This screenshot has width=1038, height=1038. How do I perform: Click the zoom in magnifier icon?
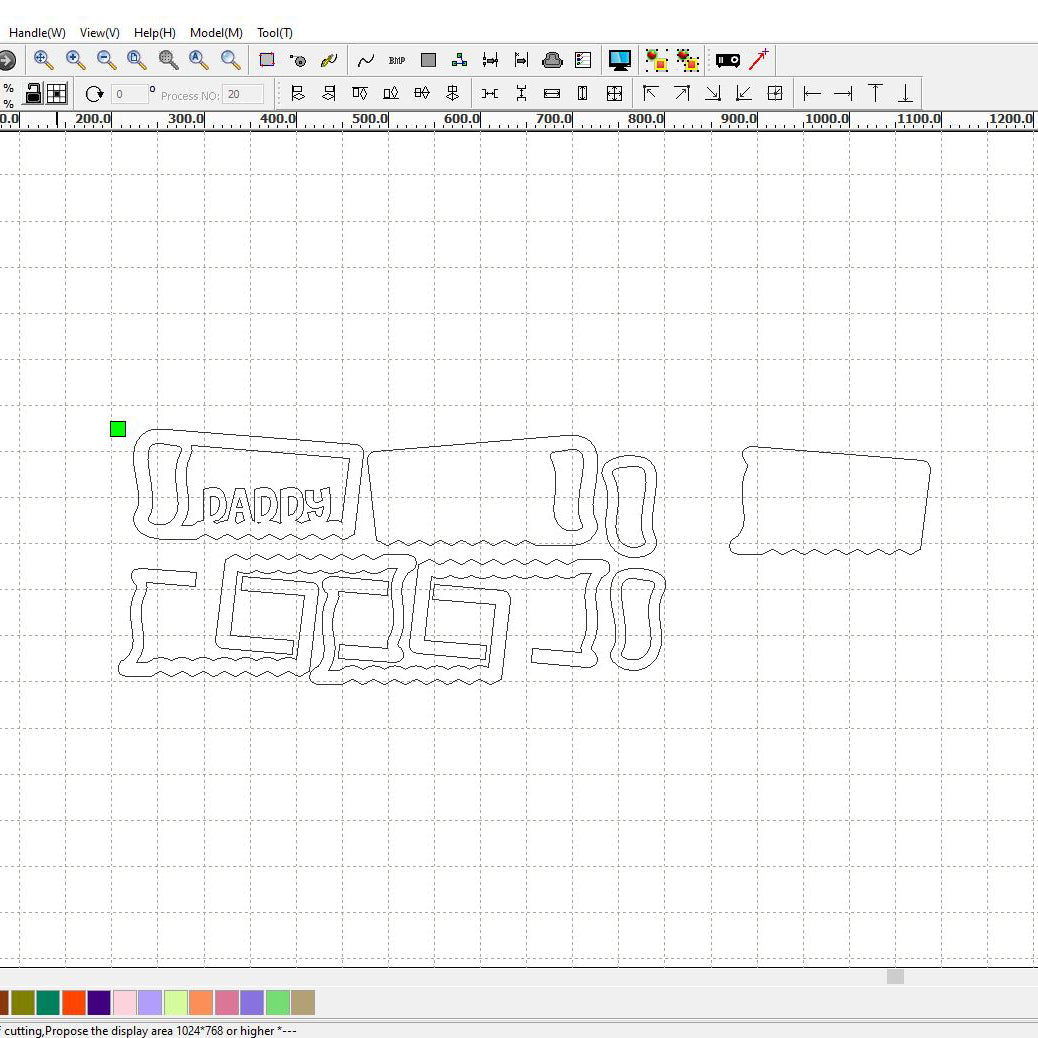pos(75,60)
